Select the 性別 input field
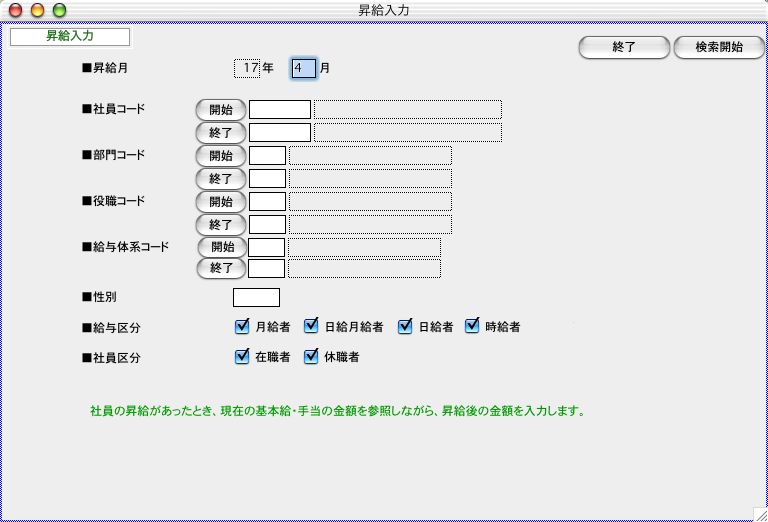The width and height of the screenshot is (768, 522). click(256, 297)
